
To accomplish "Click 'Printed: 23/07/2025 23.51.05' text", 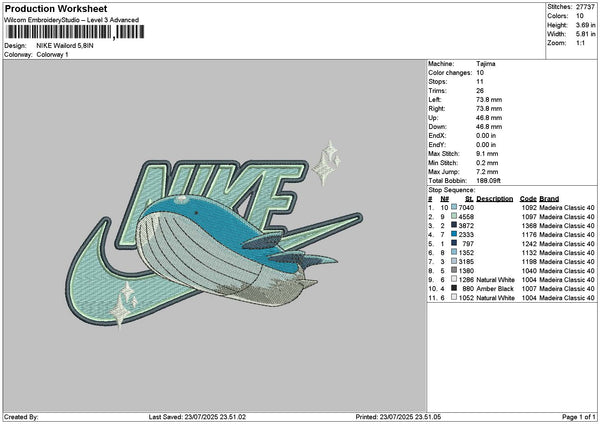I will click(398, 417).
